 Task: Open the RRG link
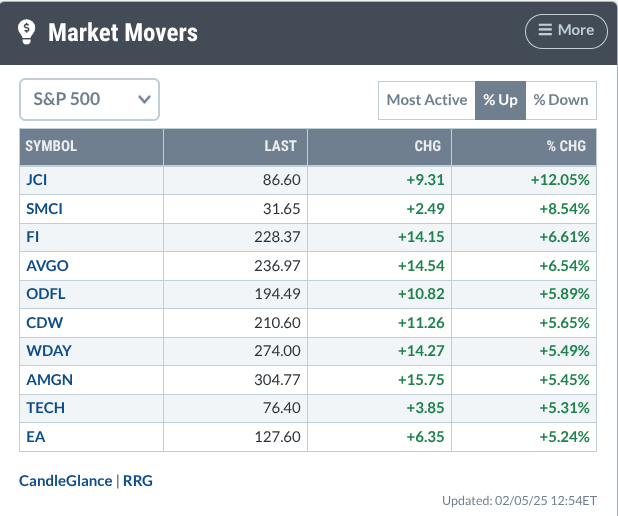point(138,481)
